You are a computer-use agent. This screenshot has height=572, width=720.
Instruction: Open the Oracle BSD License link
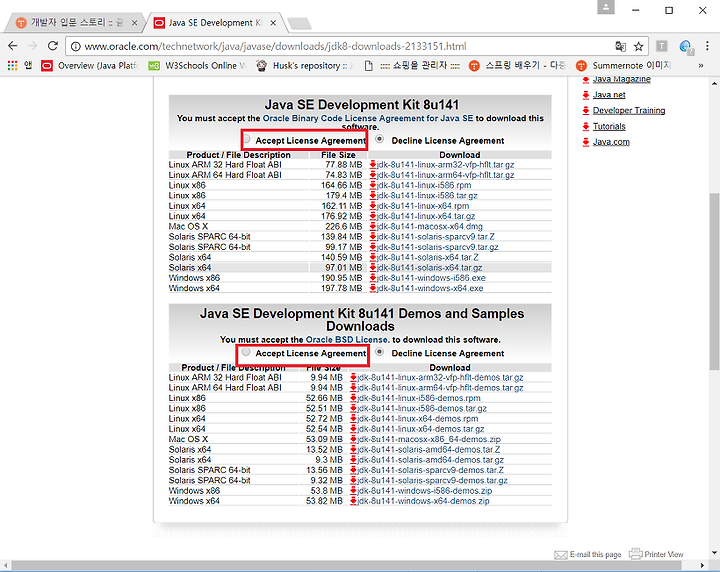[348, 340]
